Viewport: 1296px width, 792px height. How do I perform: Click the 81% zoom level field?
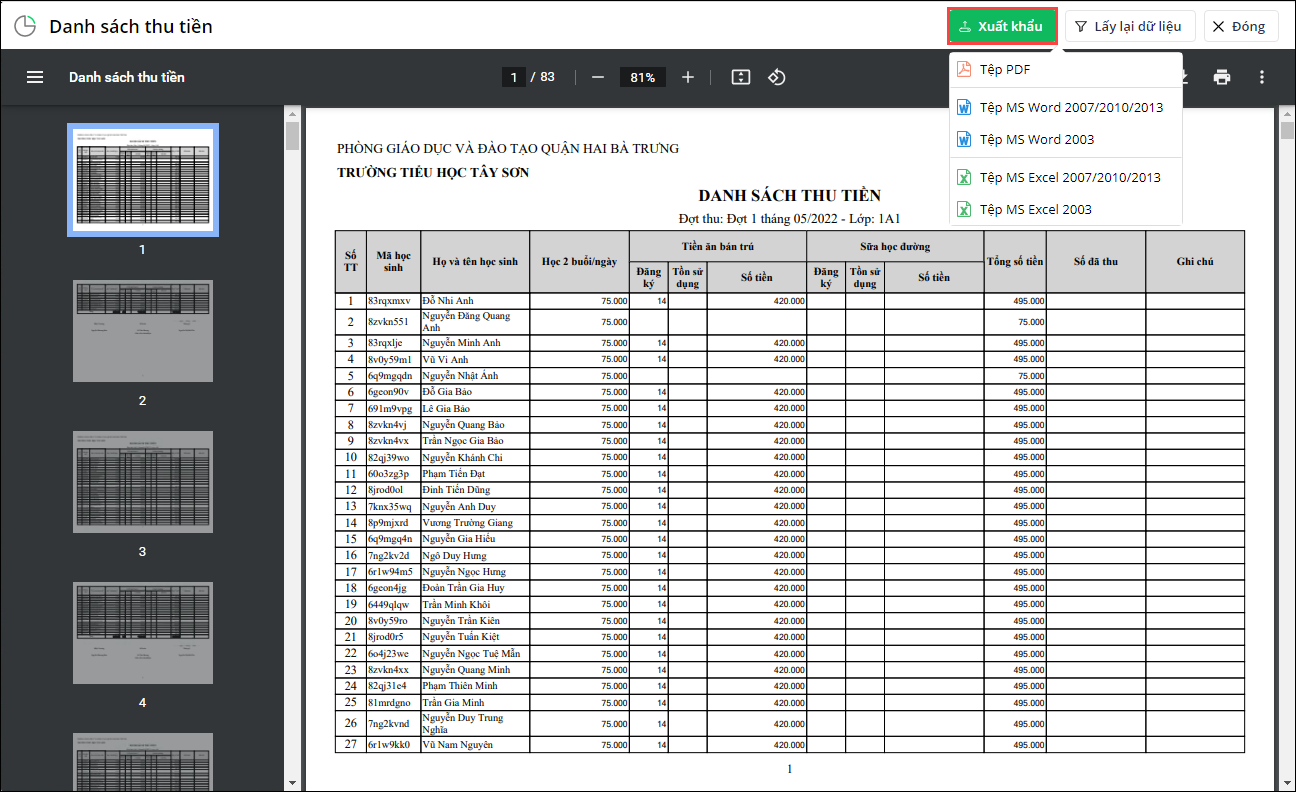(643, 77)
